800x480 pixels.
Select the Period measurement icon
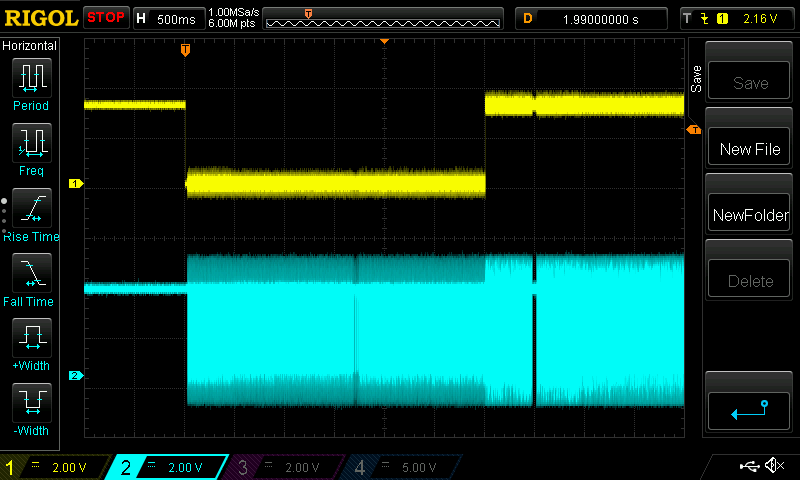click(x=32, y=78)
